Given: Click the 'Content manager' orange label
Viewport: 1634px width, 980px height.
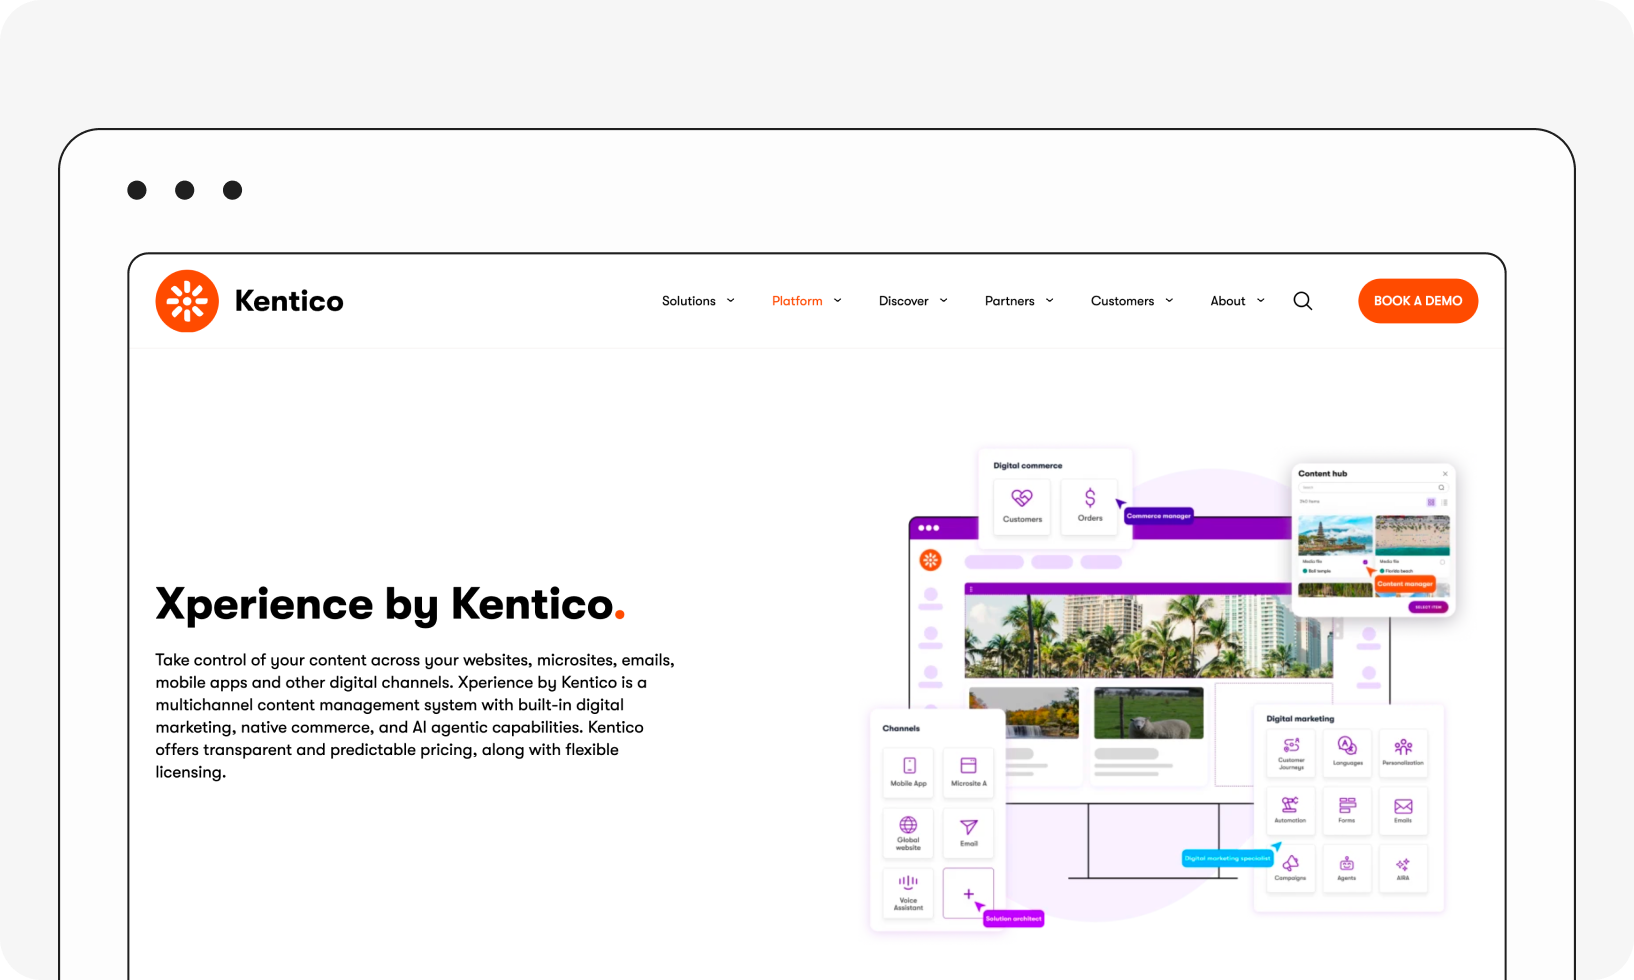Looking at the screenshot, I should [x=1405, y=584].
